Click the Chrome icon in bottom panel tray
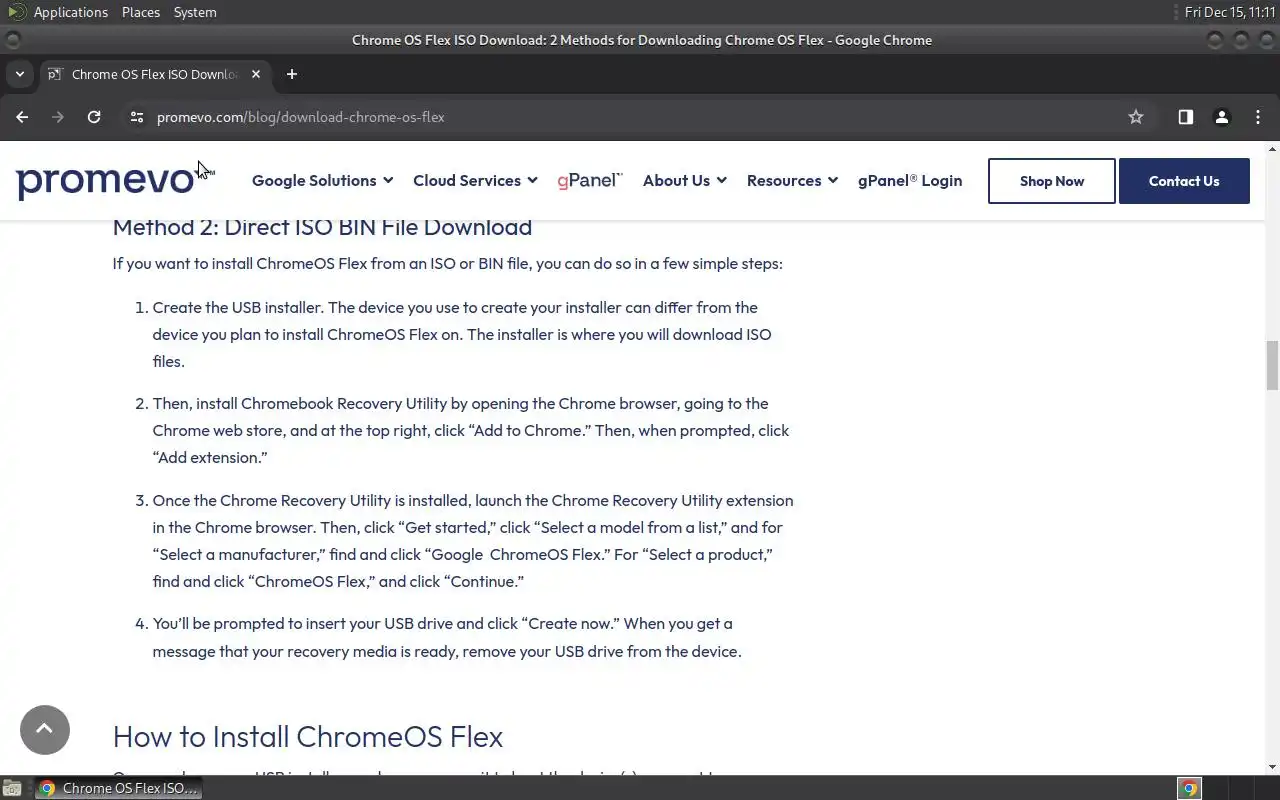 [x=1189, y=788]
